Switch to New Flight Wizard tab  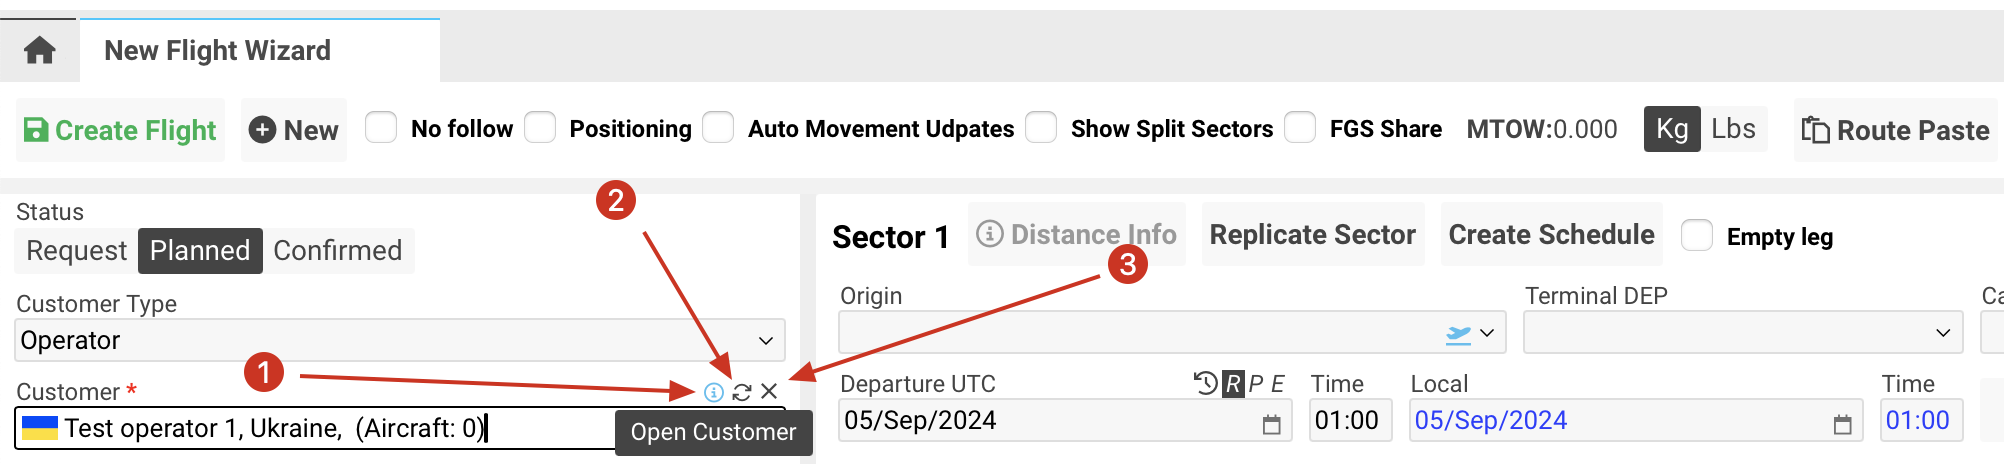(218, 51)
